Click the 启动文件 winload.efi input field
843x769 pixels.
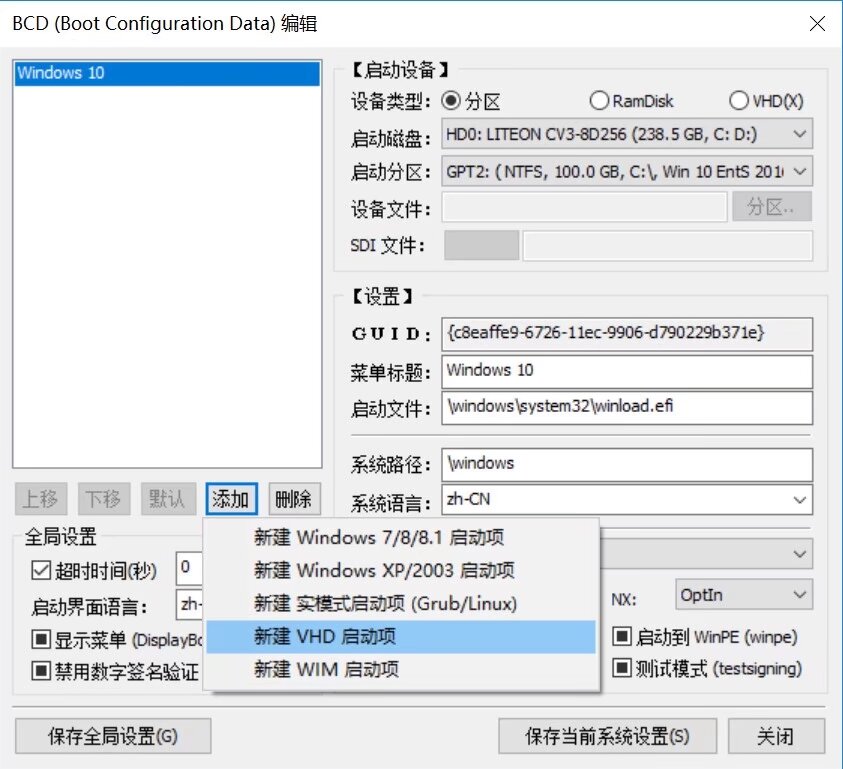pyautogui.click(x=627, y=408)
